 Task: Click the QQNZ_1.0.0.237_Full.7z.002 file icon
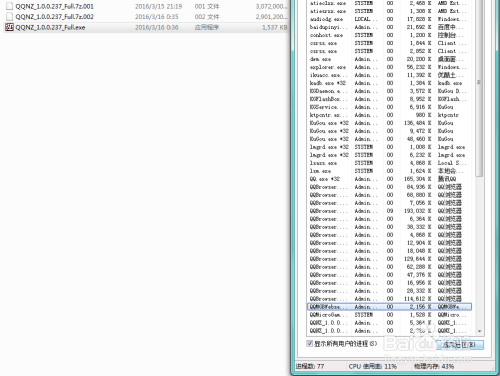pos(10,17)
